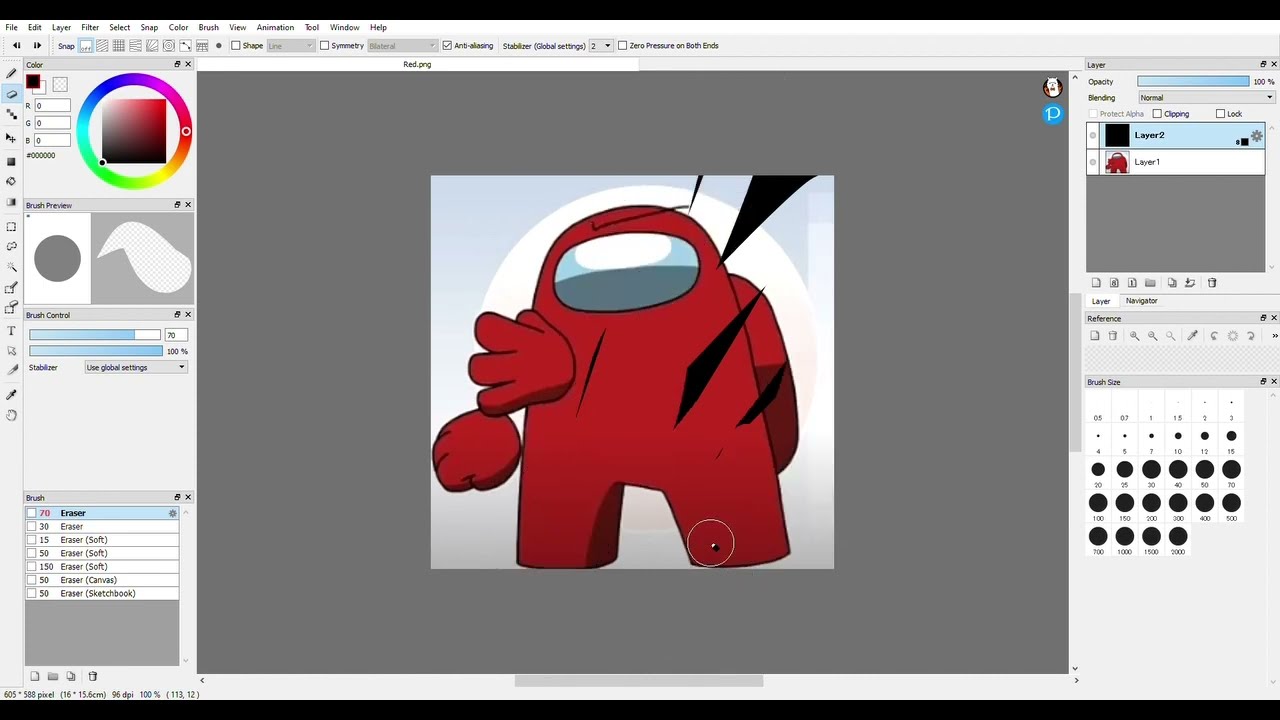Select the Fill rectangle tool
1280x720 pixels.
coord(11,161)
